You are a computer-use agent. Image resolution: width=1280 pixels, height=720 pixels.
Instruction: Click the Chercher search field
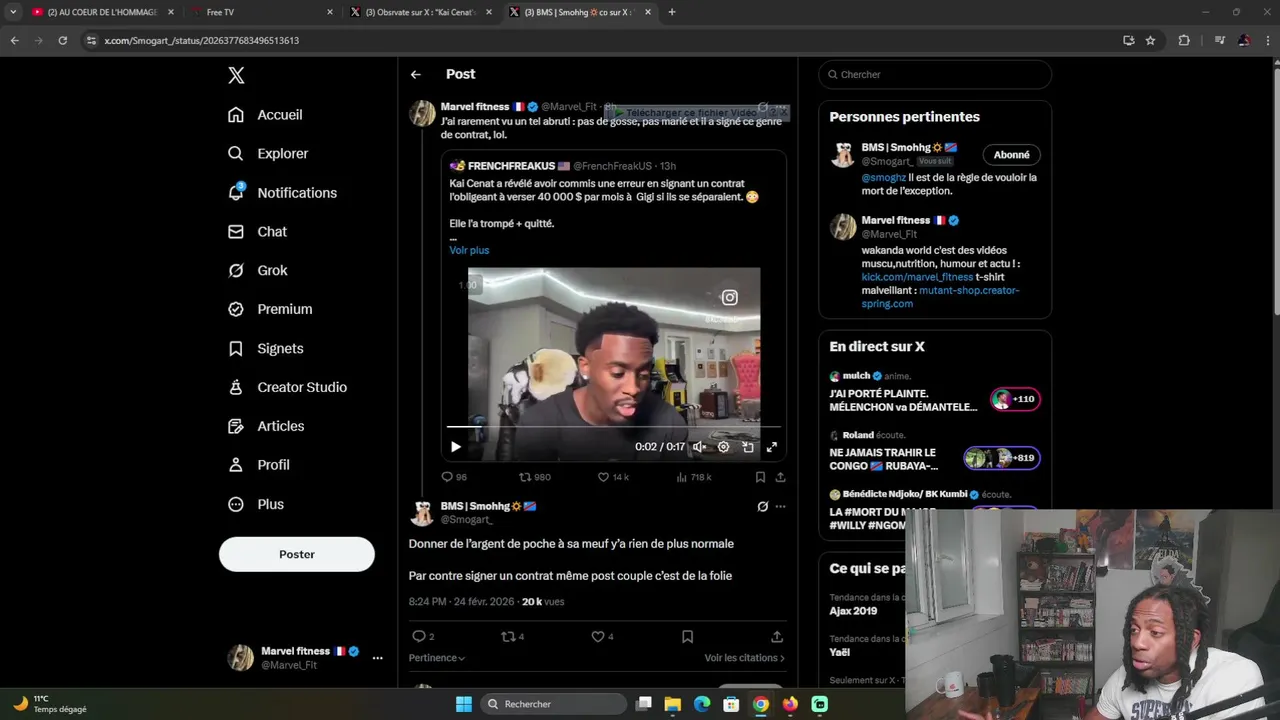point(935,75)
